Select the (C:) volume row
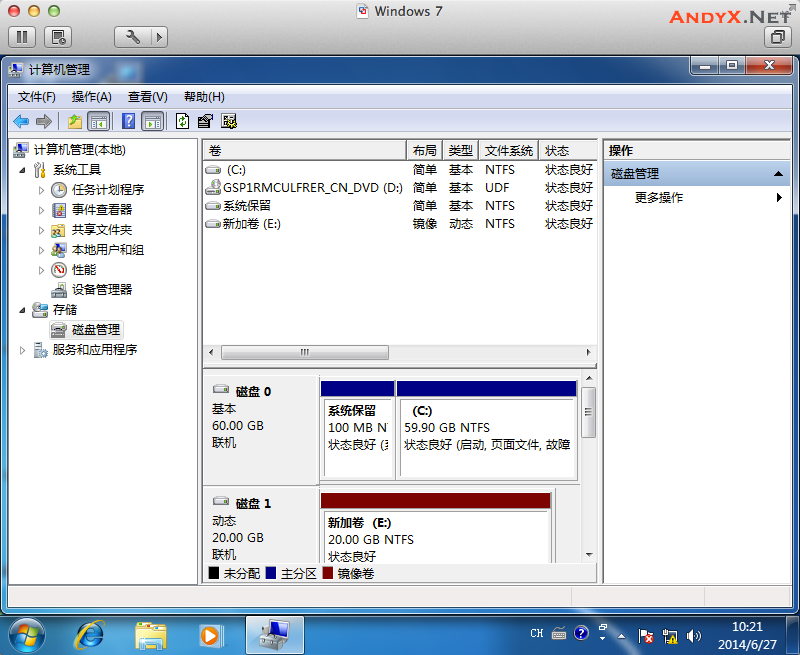 [399, 170]
